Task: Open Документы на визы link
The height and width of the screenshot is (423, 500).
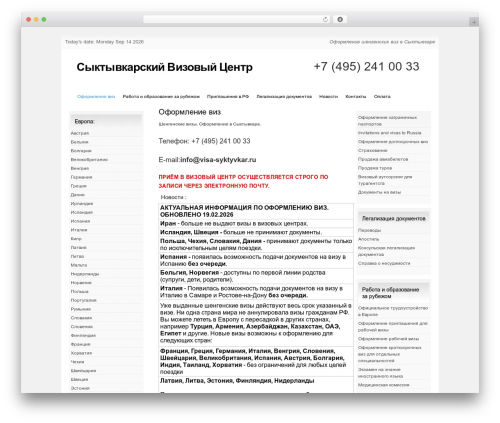Action: pos(379,192)
